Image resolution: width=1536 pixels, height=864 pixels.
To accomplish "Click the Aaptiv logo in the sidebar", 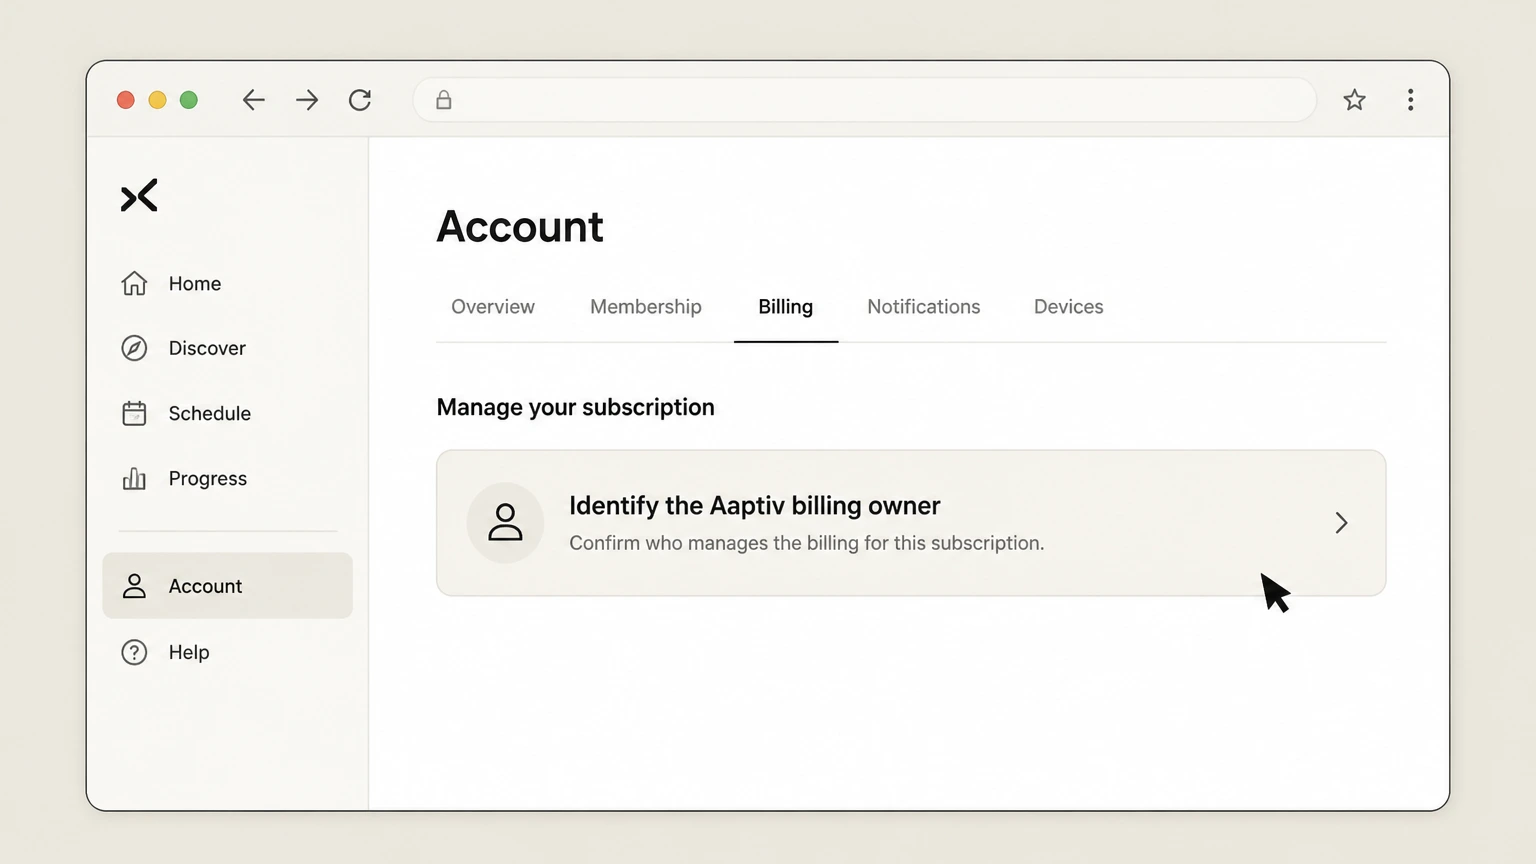I will tap(139, 196).
